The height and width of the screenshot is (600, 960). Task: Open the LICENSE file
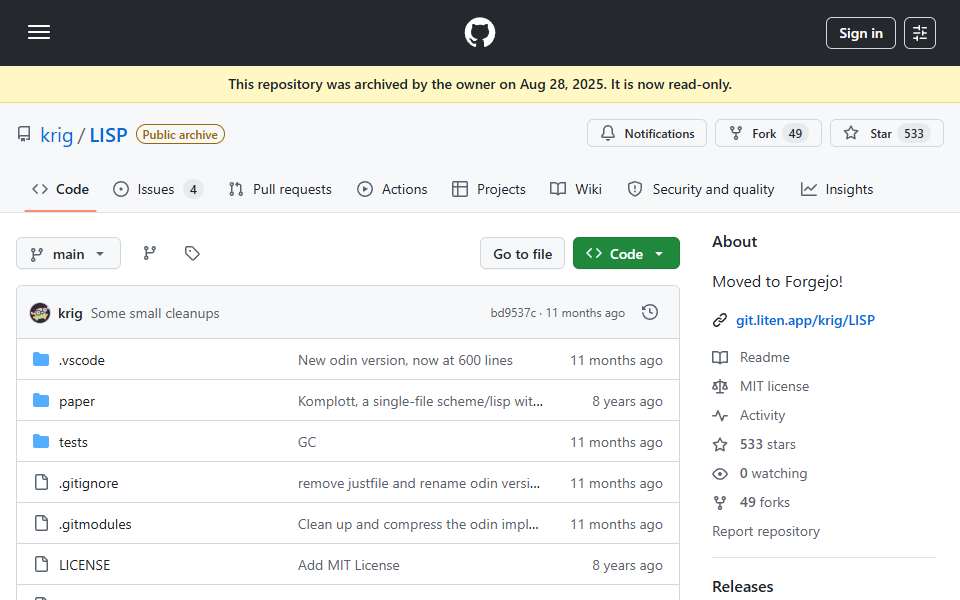click(x=84, y=565)
